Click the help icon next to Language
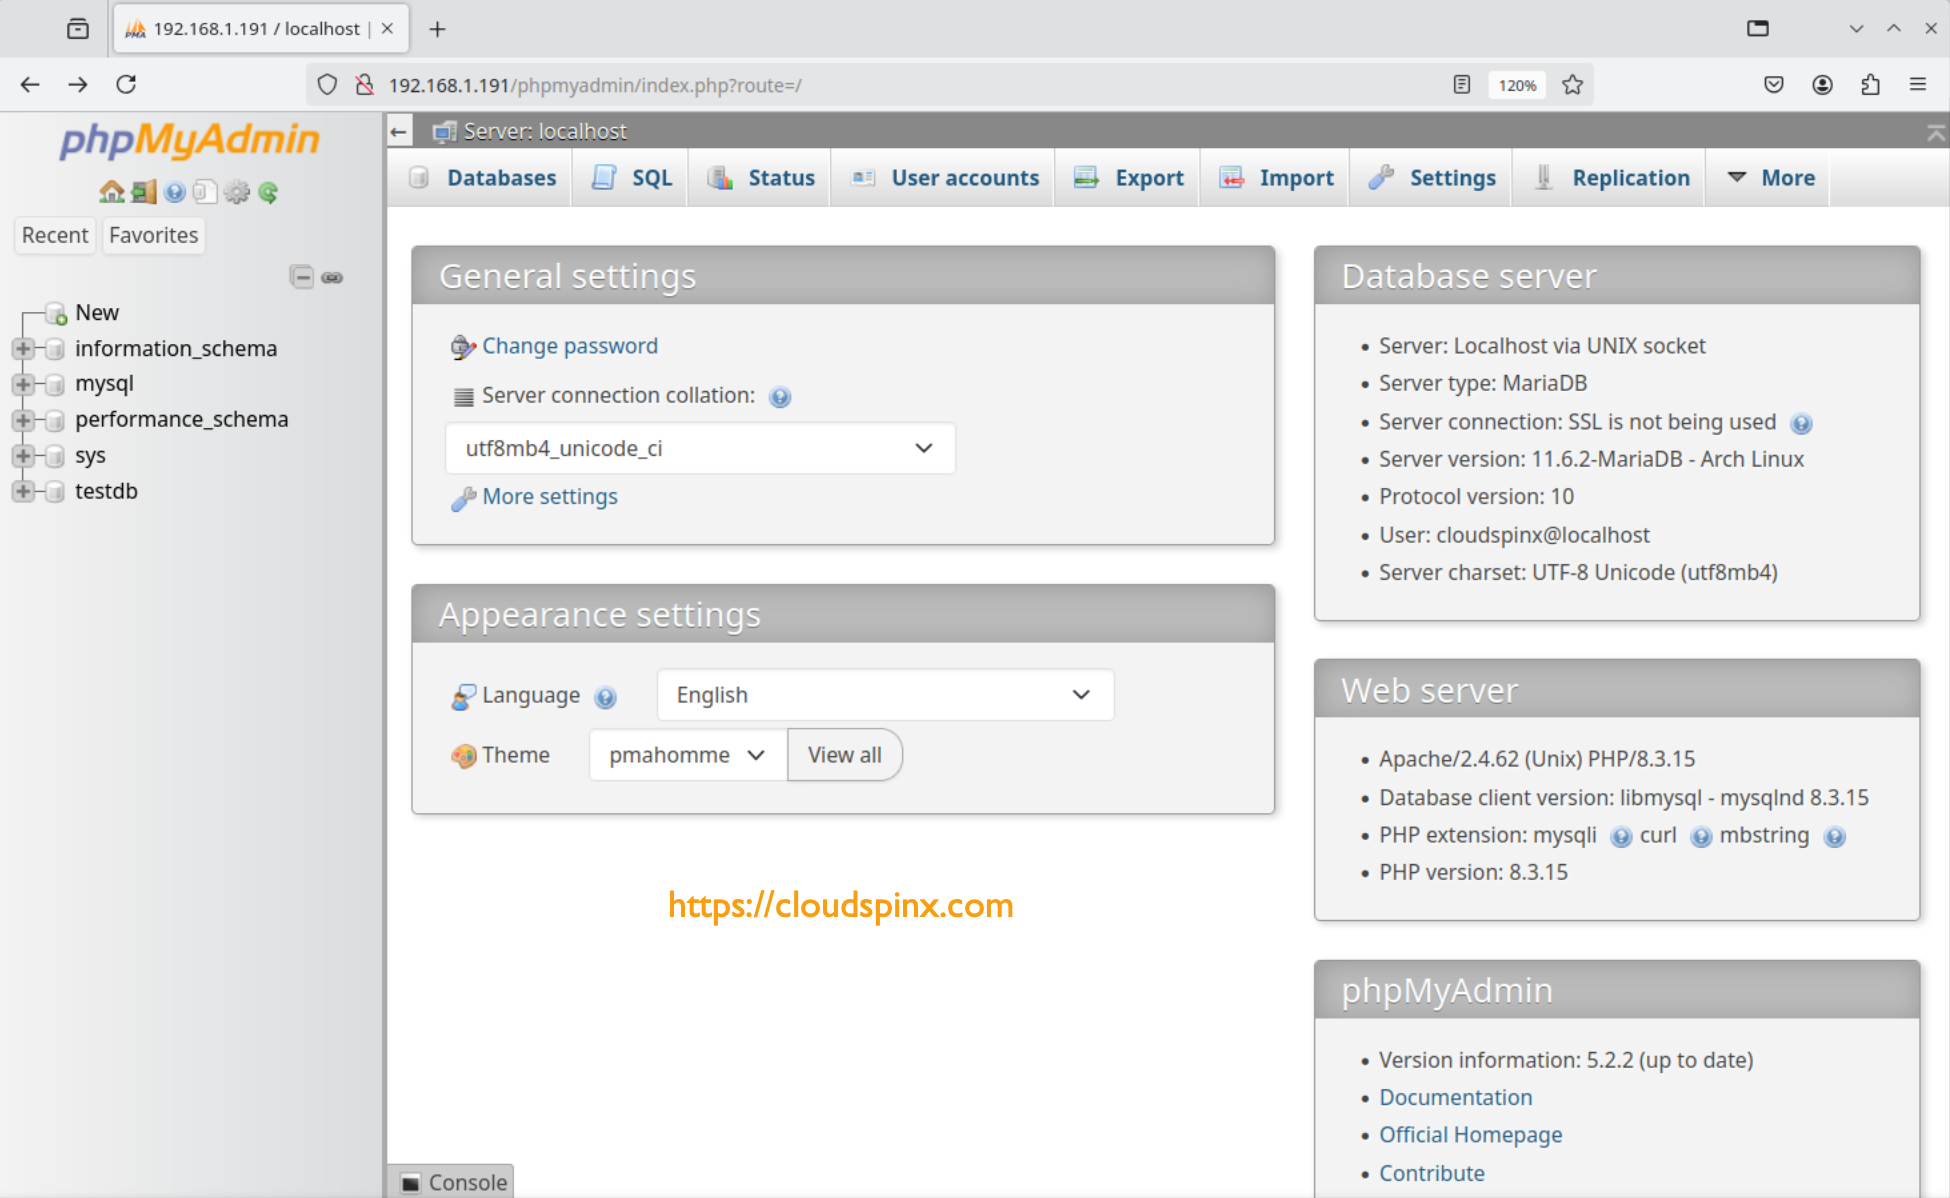This screenshot has height=1198, width=1950. pyautogui.click(x=605, y=698)
